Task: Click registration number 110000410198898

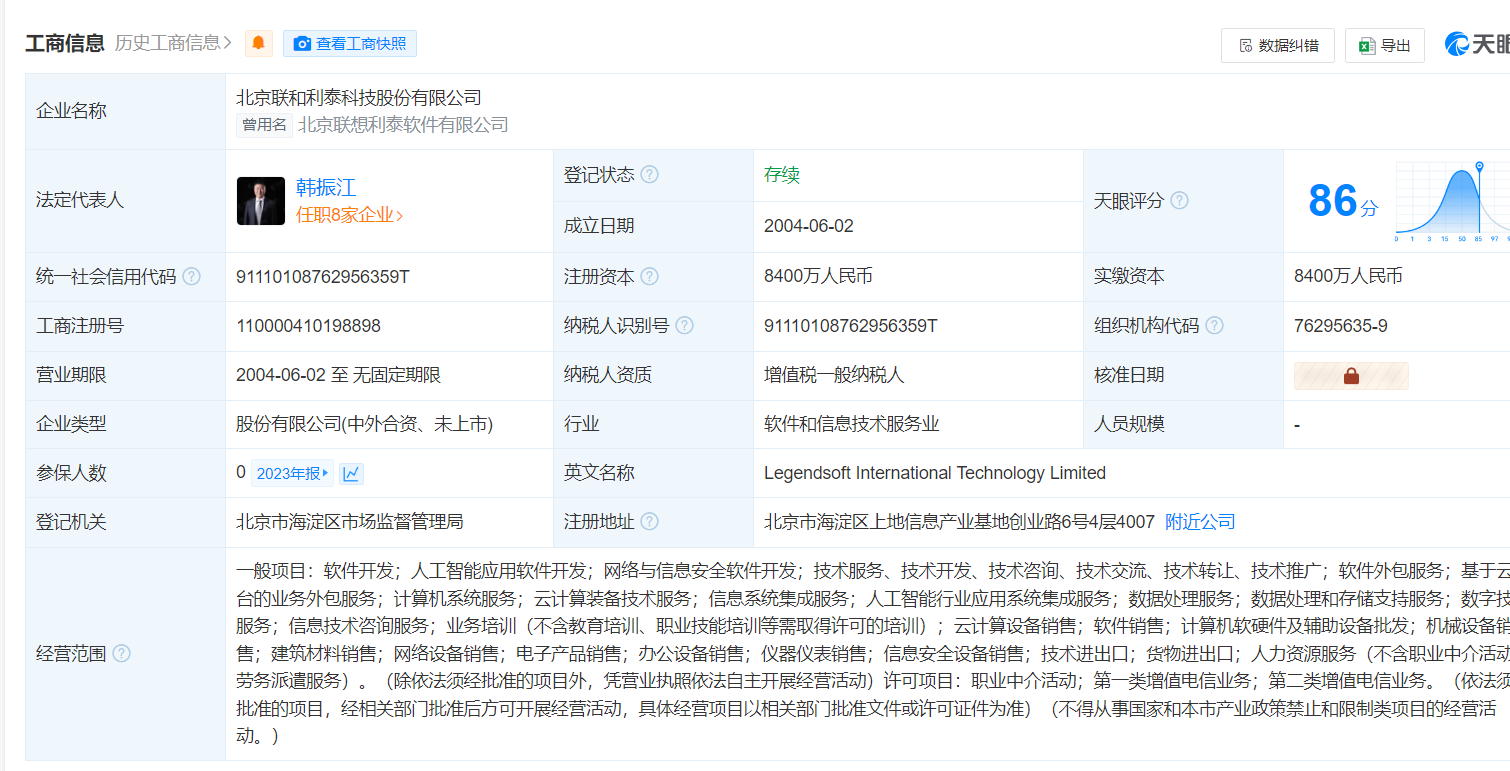Action: tap(308, 325)
